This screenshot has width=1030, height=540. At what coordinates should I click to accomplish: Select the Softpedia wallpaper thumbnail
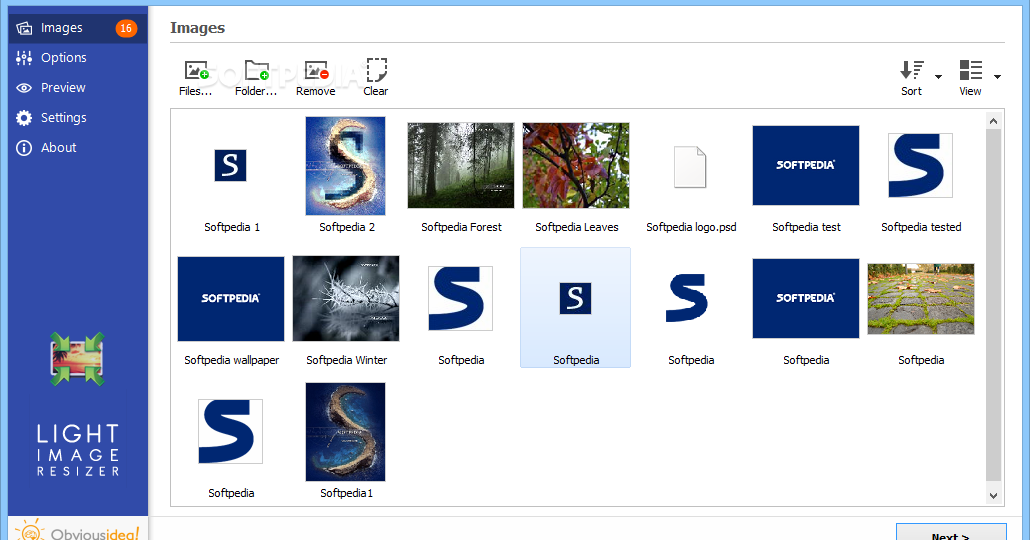231,299
